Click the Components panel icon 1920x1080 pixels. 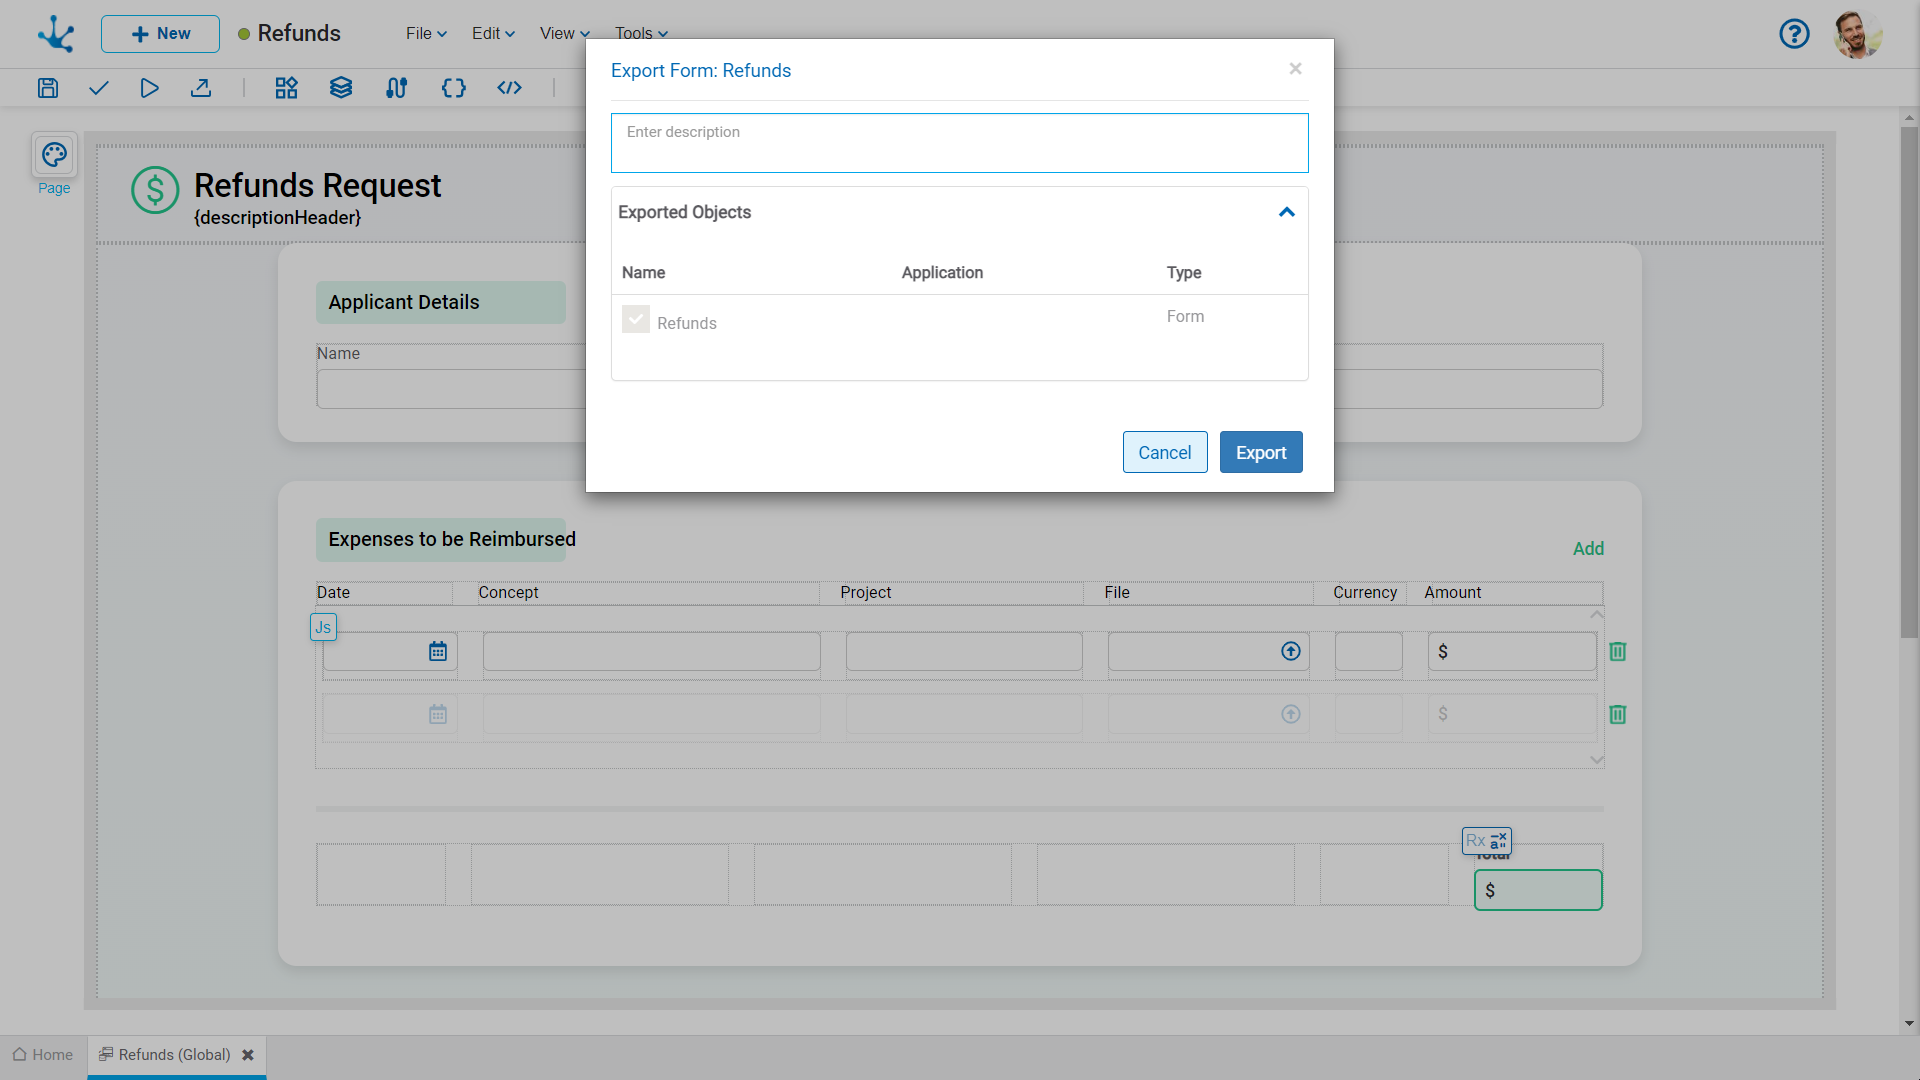click(285, 87)
